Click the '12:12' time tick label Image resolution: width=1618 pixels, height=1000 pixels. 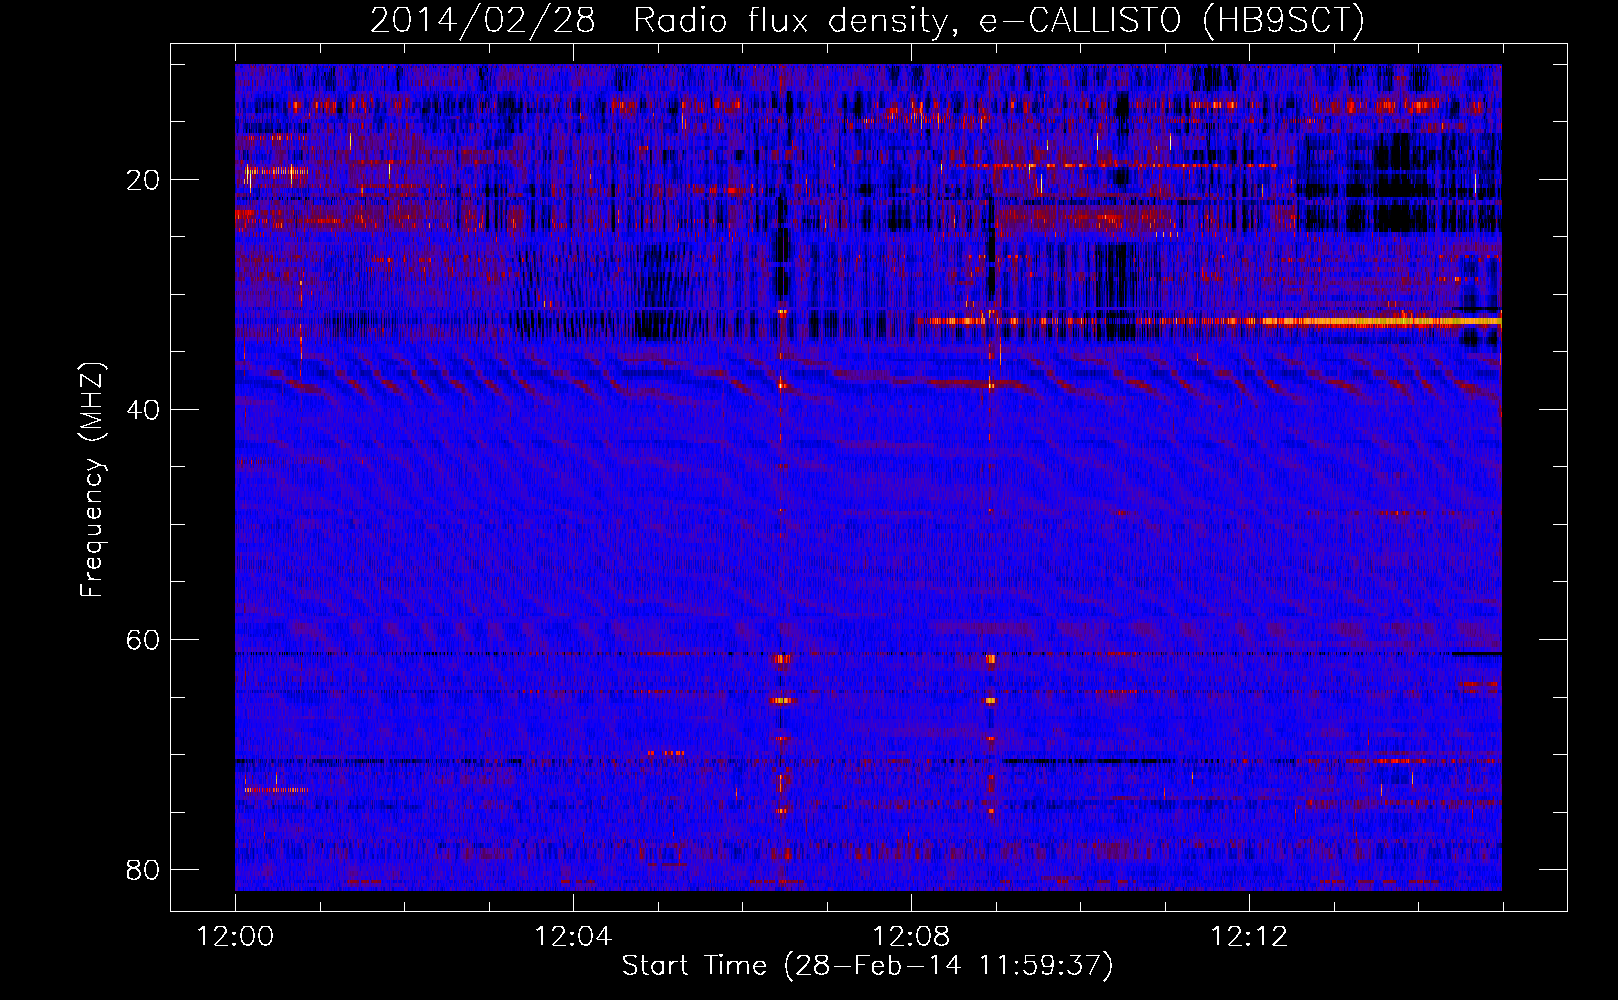(1249, 937)
